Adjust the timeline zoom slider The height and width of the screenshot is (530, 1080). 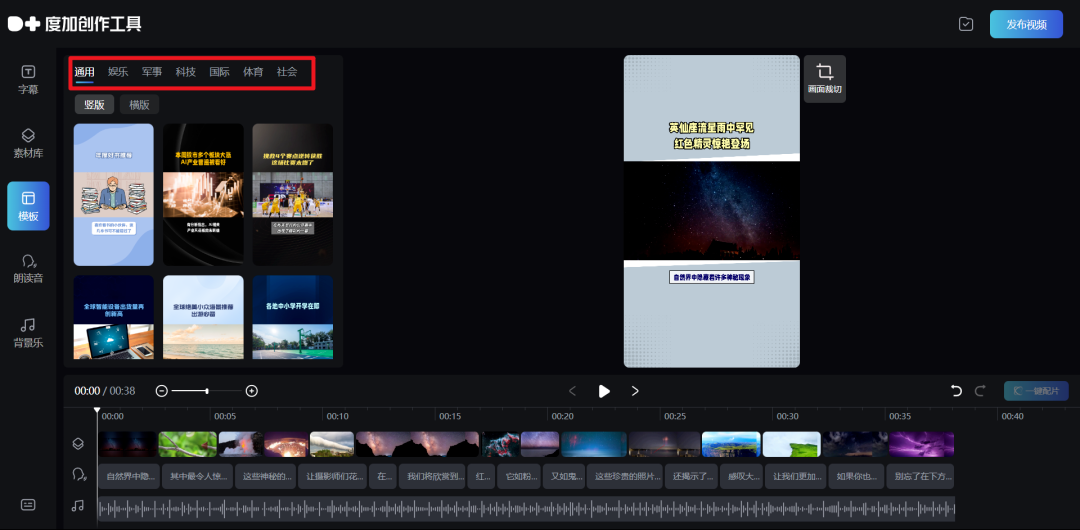[207, 391]
